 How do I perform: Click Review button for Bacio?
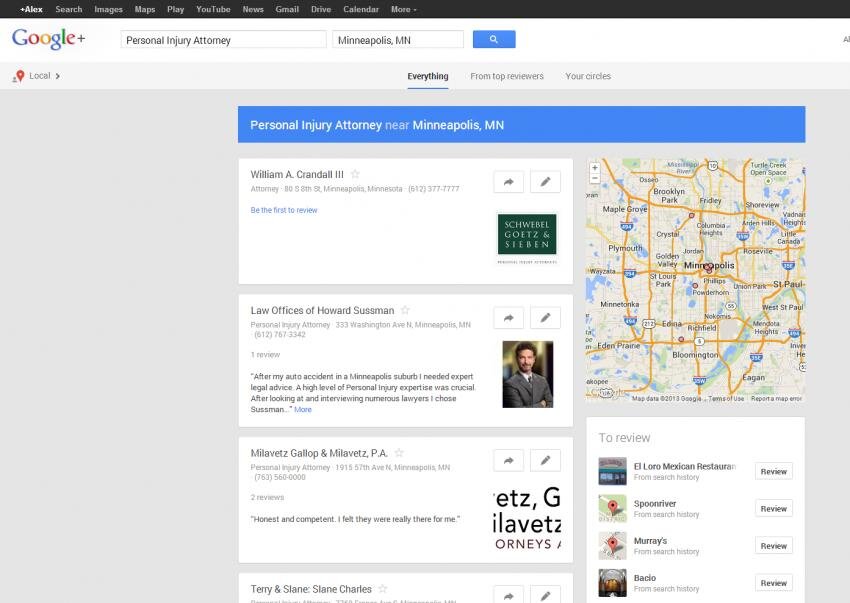click(x=774, y=582)
